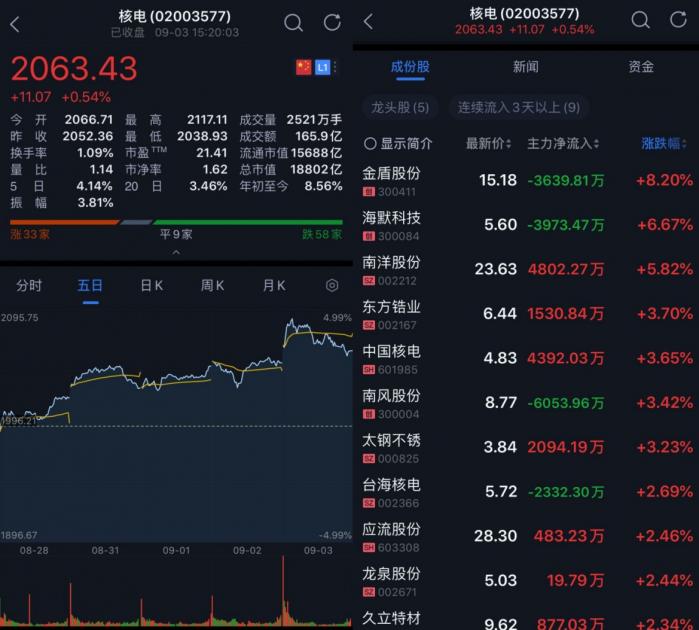Tap the back arrow on constituents panel

pyautogui.click(x=368, y=21)
